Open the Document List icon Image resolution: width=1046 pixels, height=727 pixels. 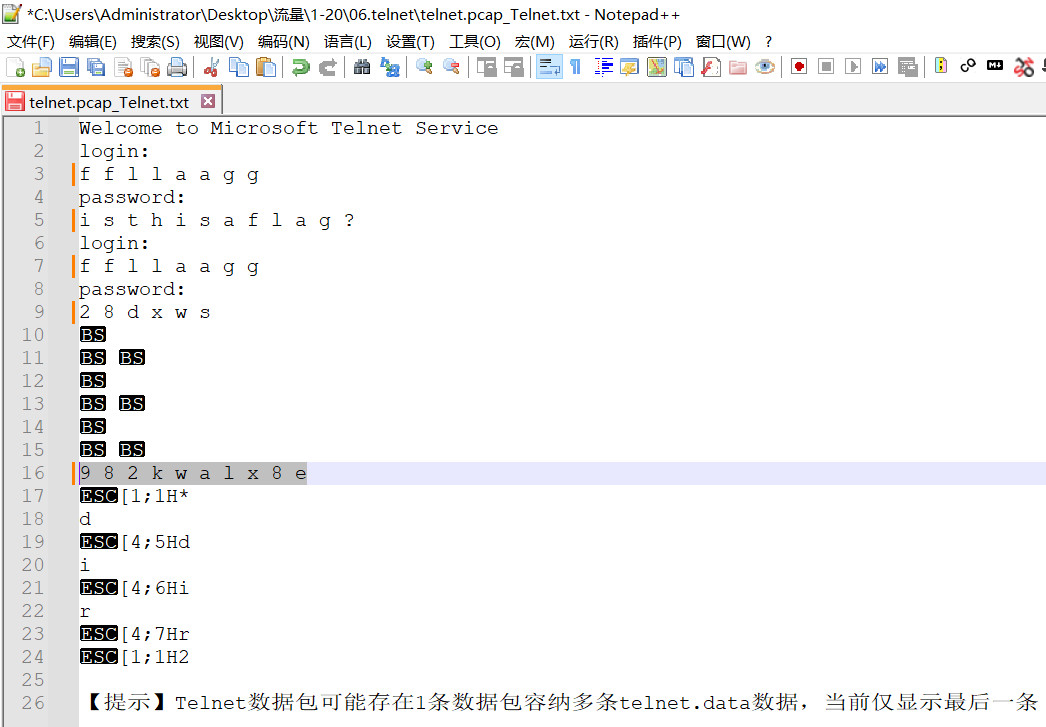684,67
